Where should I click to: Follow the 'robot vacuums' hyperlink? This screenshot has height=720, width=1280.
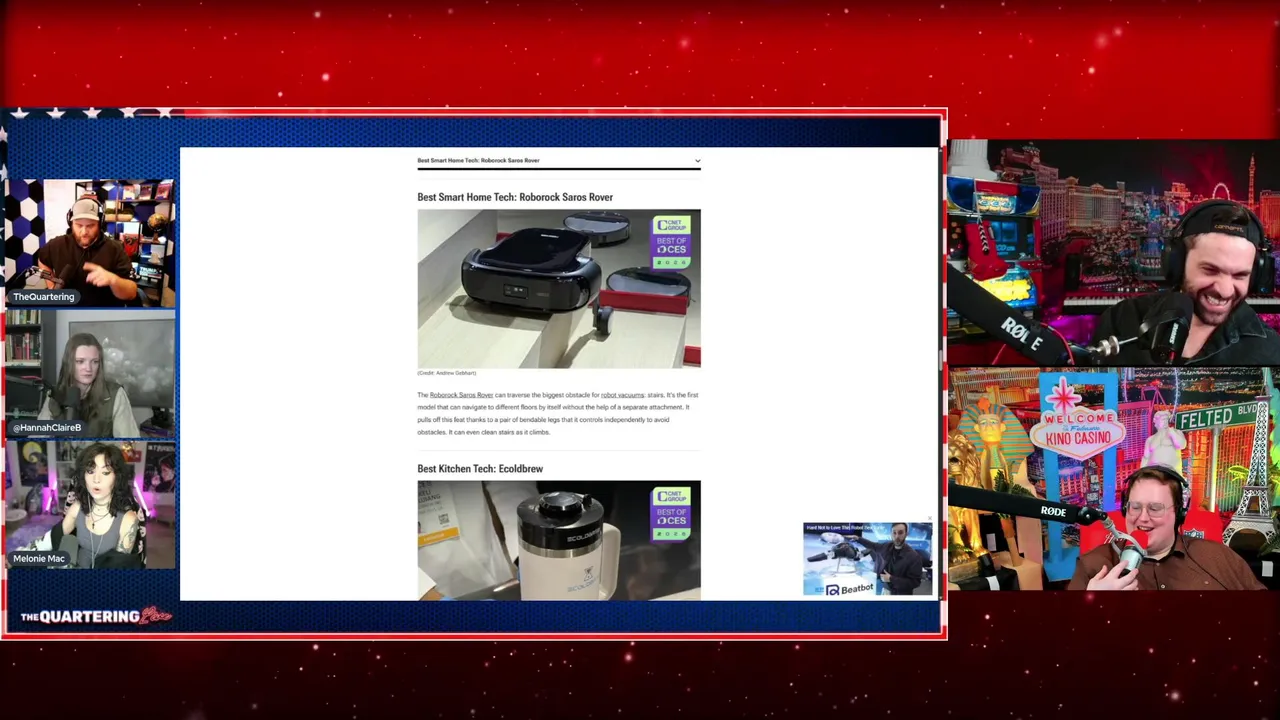pyautogui.click(x=622, y=395)
